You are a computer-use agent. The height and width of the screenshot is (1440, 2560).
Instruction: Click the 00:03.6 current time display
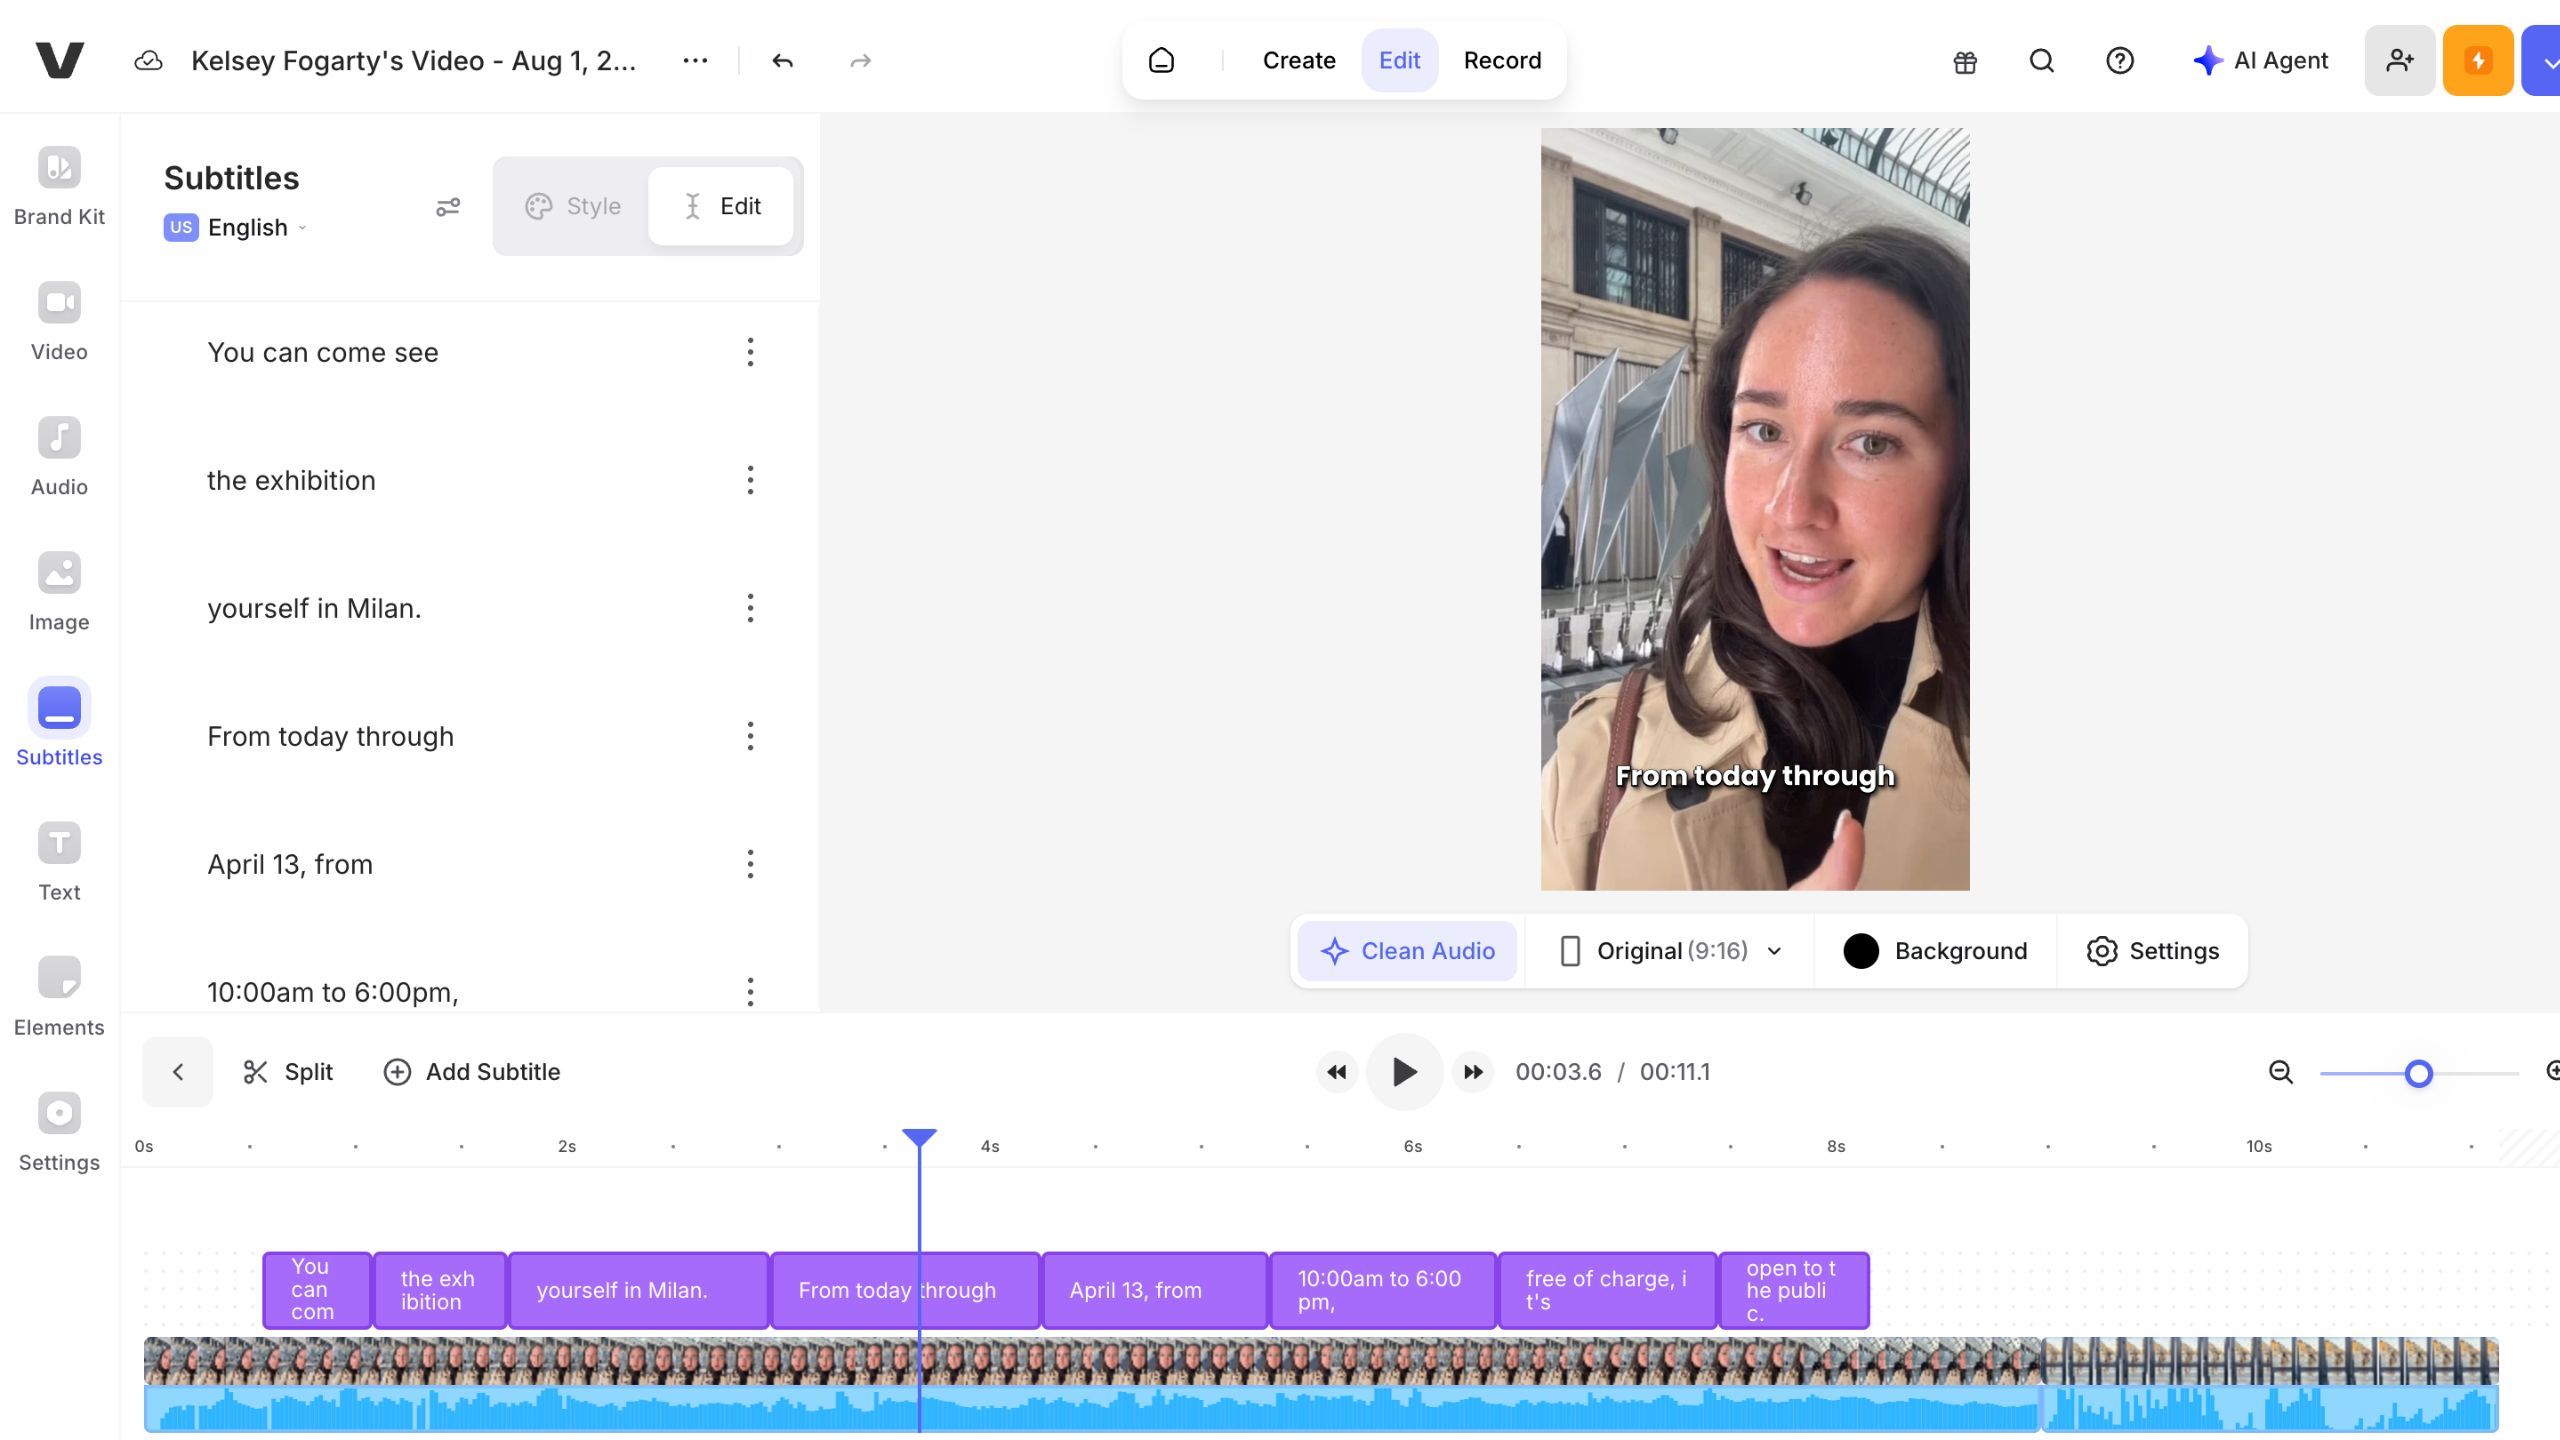click(1558, 1072)
